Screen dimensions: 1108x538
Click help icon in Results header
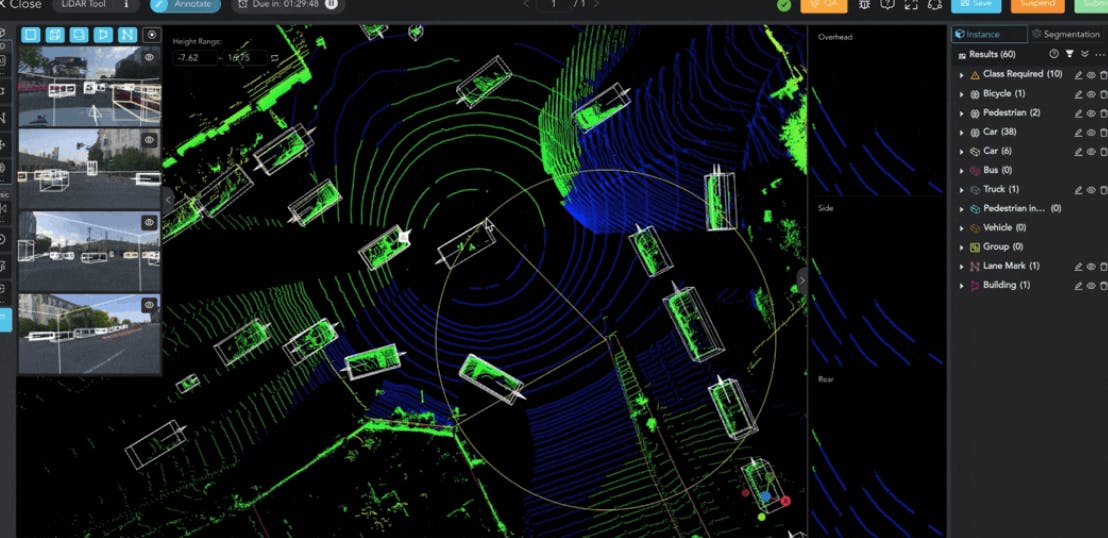(1054, 54)
